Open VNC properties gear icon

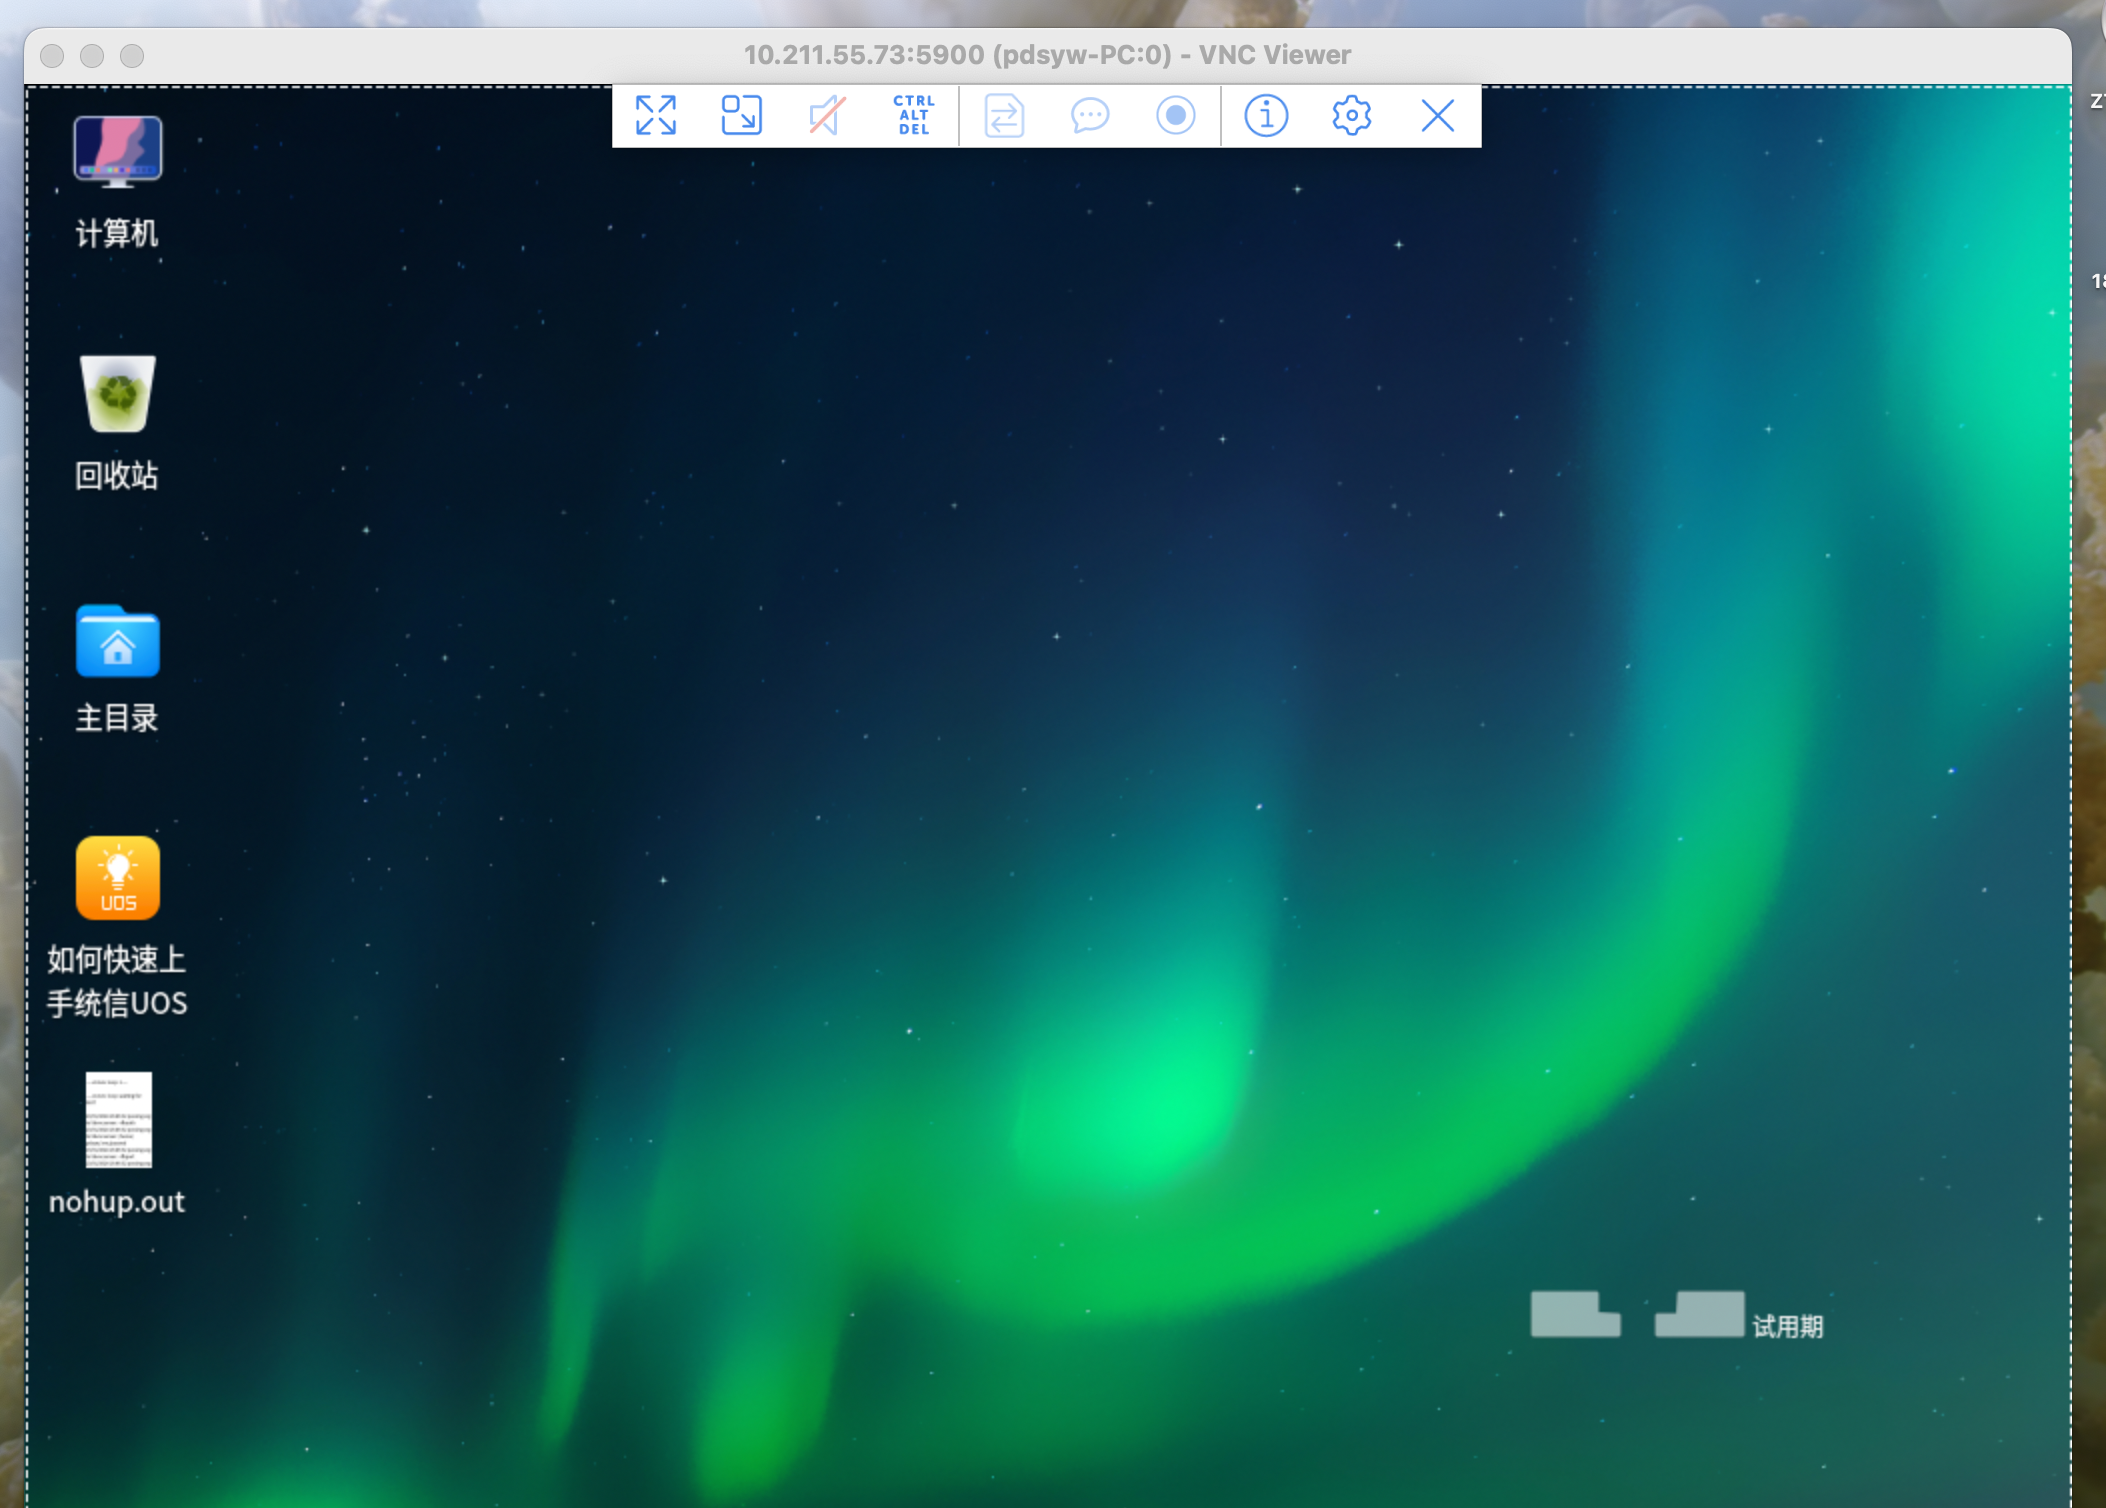1351,116
